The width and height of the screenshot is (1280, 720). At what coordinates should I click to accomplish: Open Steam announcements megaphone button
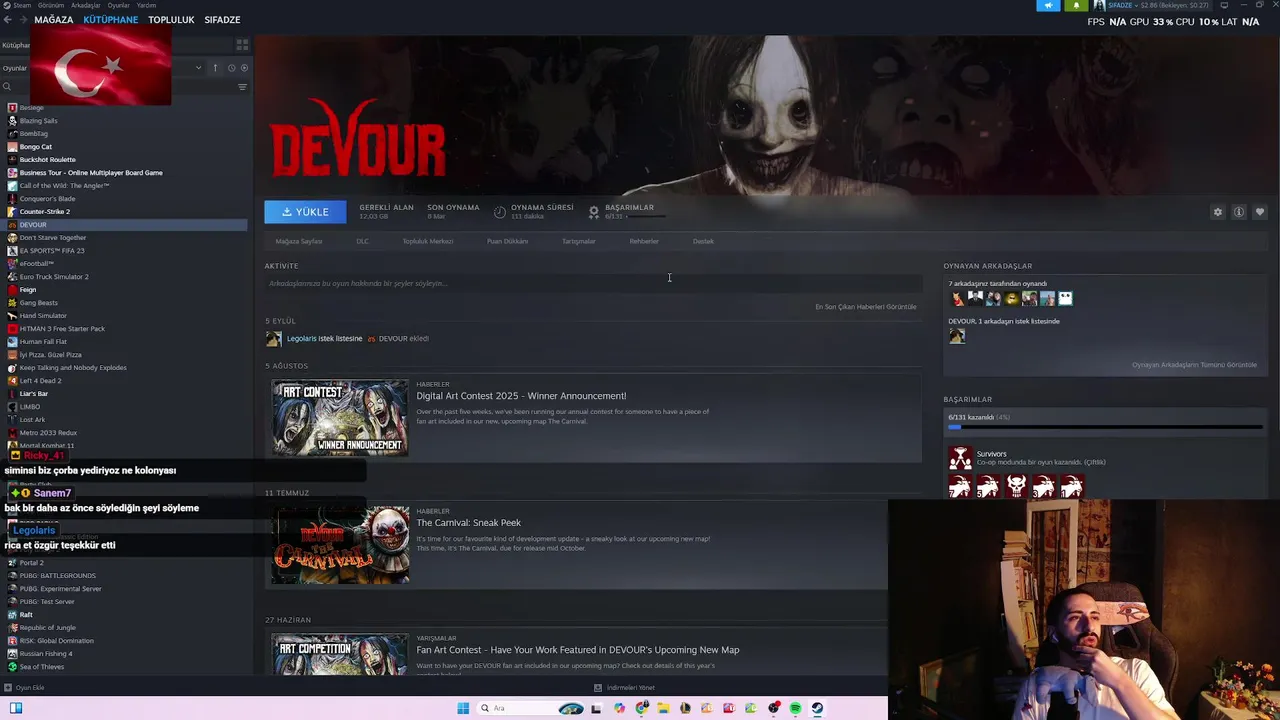pyautogui.click(x=1048, y=5)
